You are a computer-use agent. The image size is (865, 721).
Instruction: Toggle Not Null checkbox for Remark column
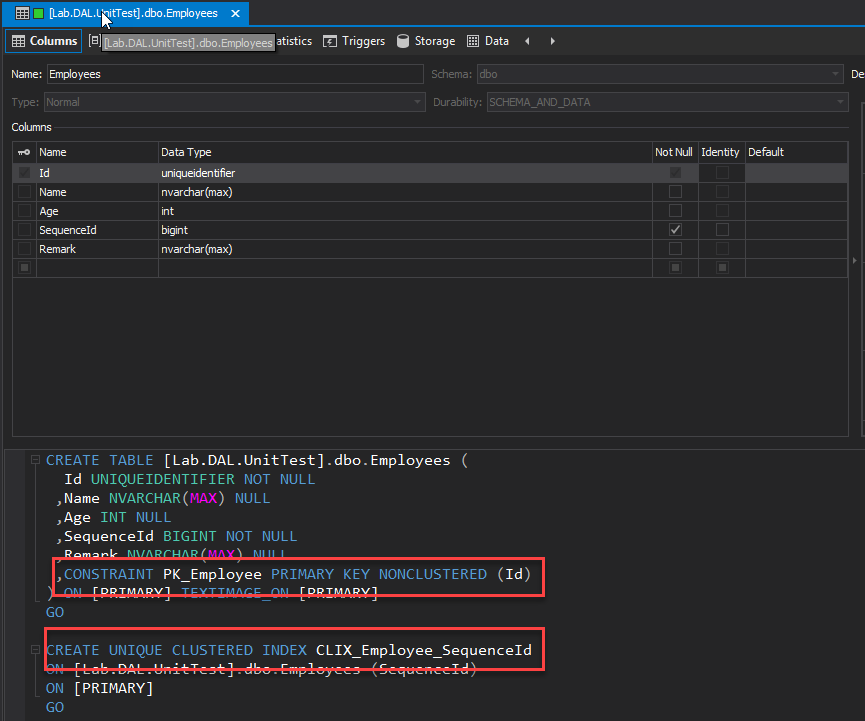tap(675, 249)
